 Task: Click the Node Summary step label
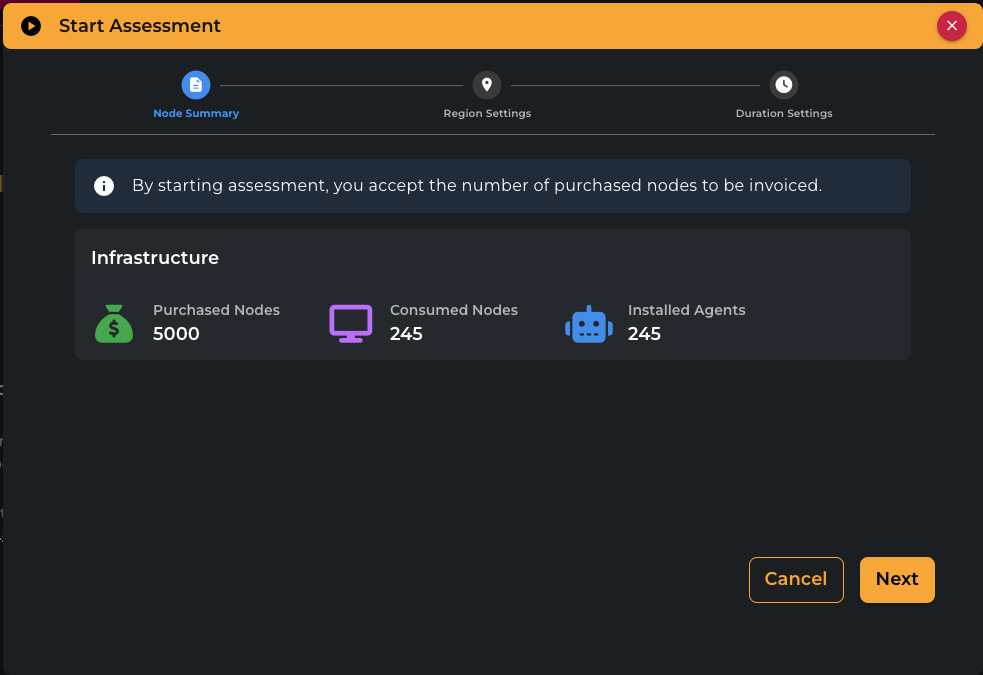tap(196, 113)
